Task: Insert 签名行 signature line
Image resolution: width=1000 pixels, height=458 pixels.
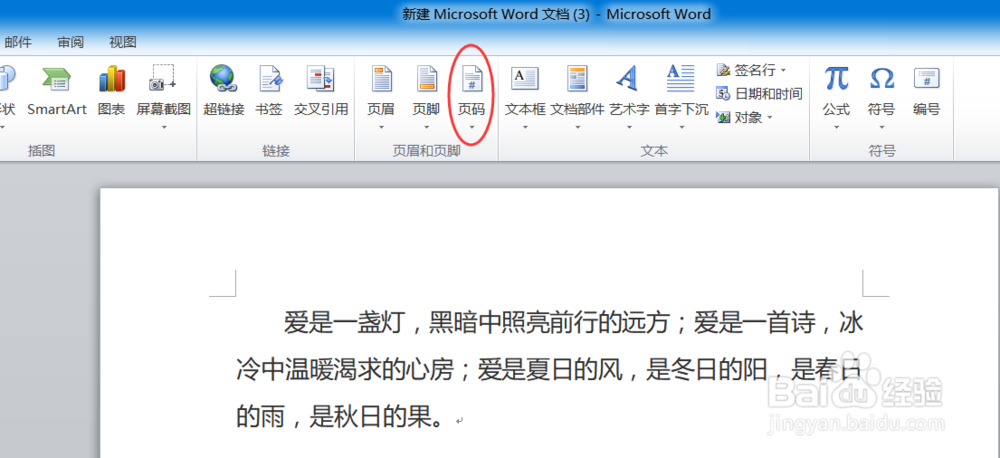Action: (x=751, y=70)
